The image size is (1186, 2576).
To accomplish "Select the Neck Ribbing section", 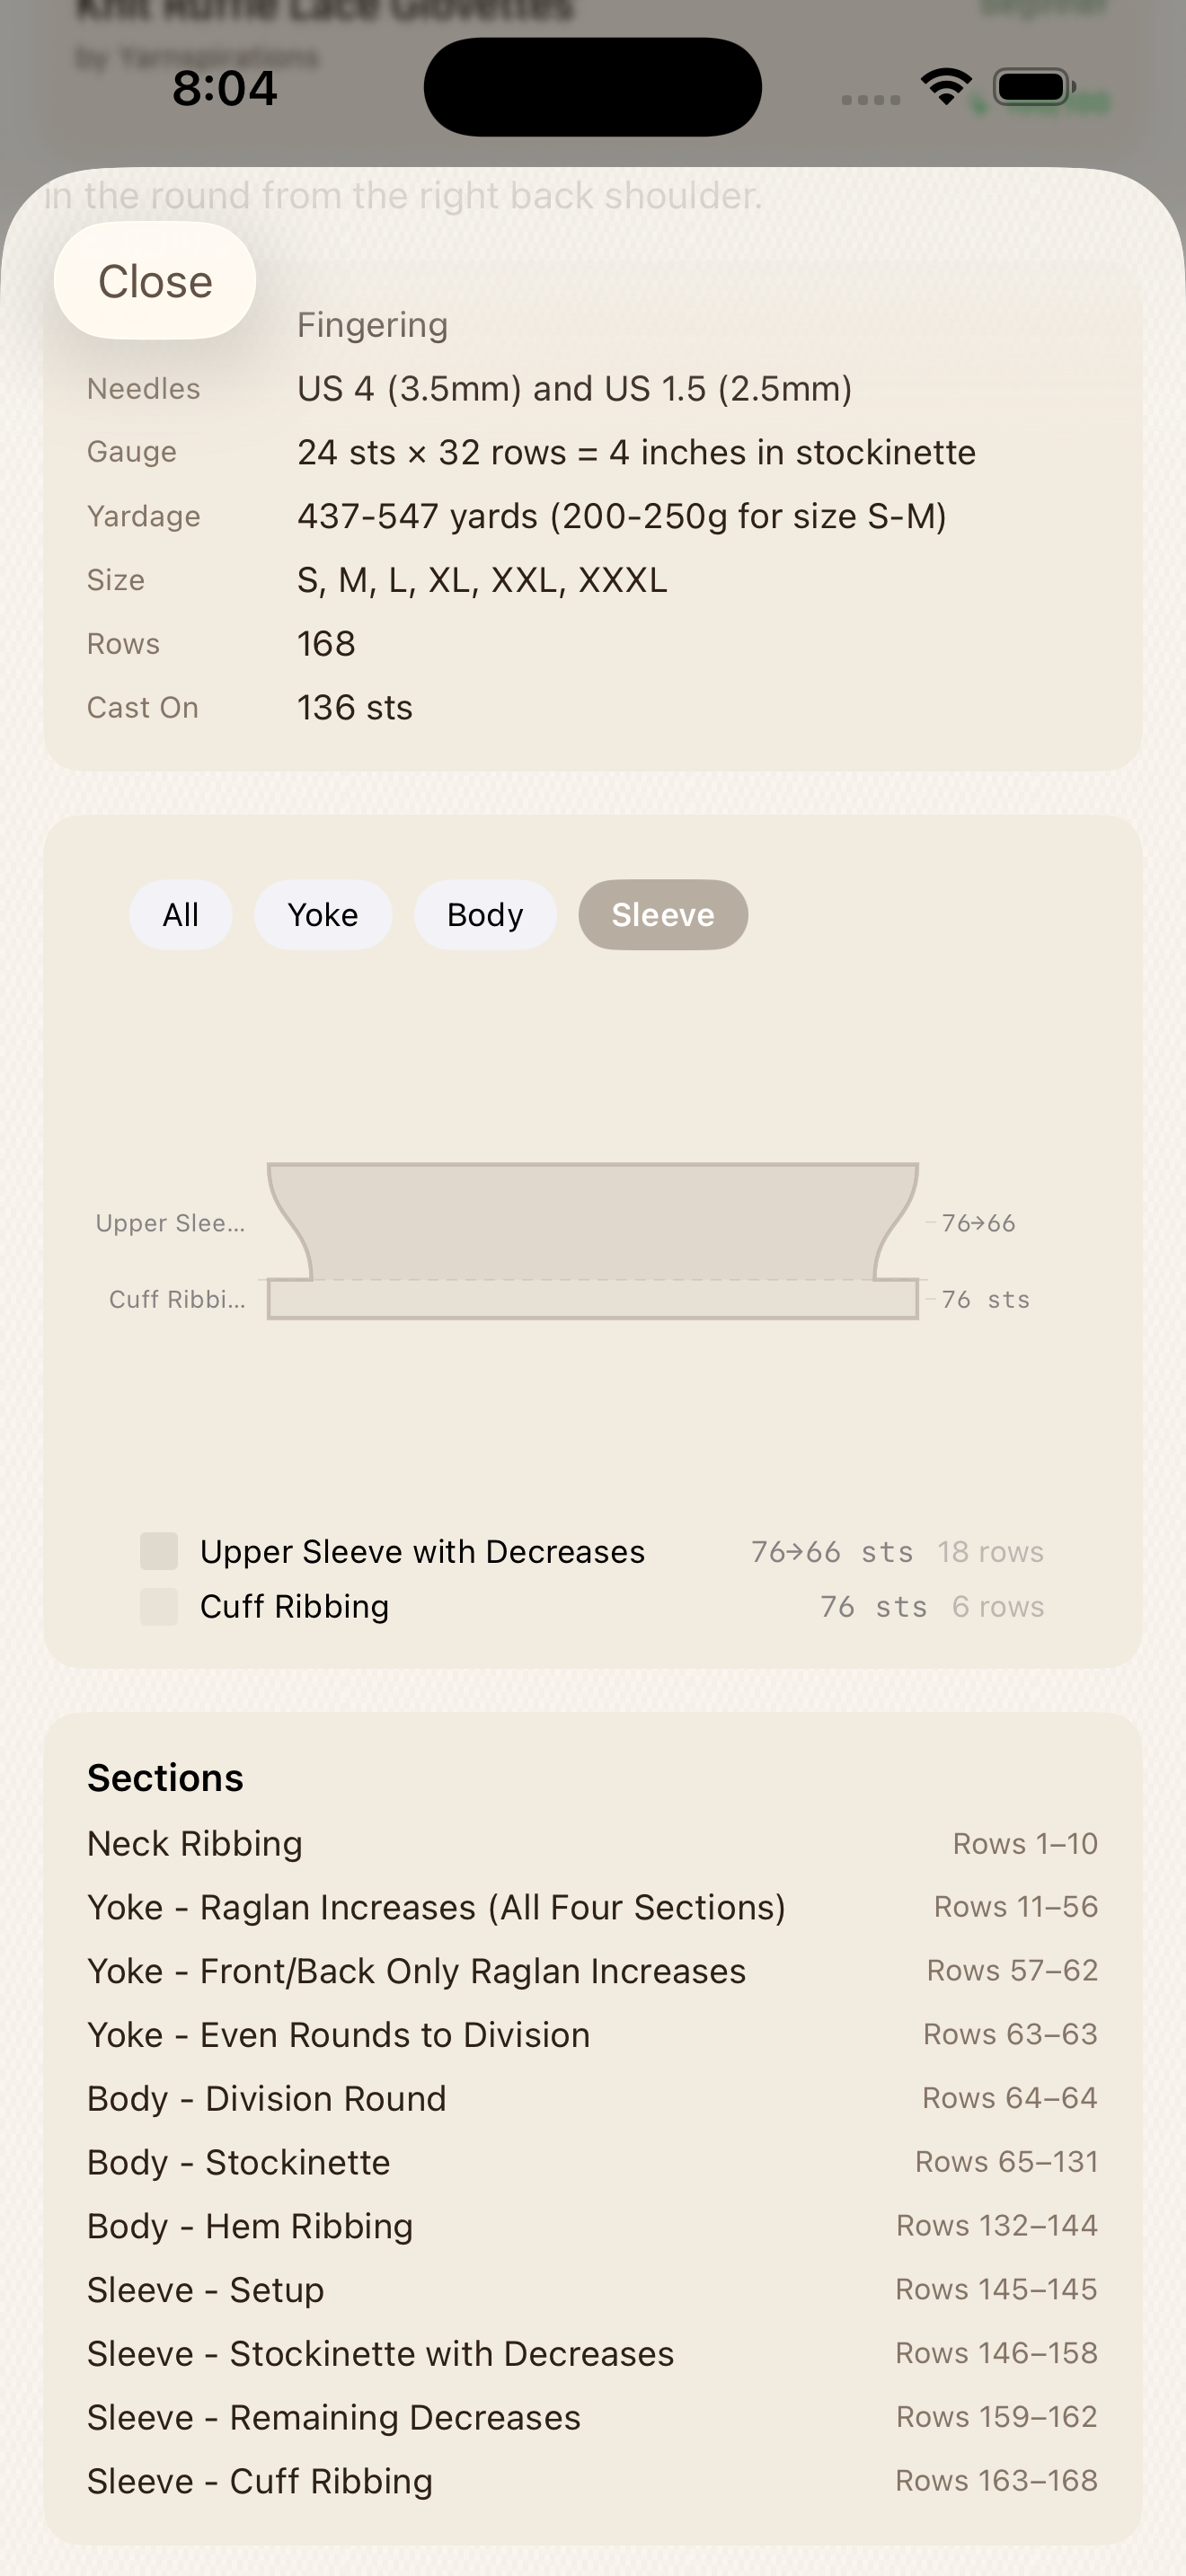I will point(592,1843).
